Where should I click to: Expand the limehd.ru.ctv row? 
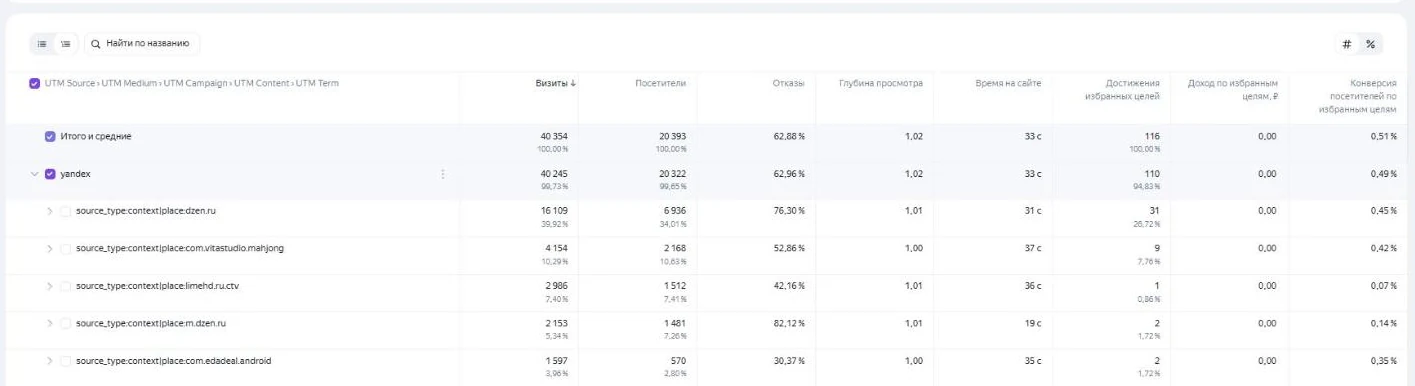tap(50, 286)
